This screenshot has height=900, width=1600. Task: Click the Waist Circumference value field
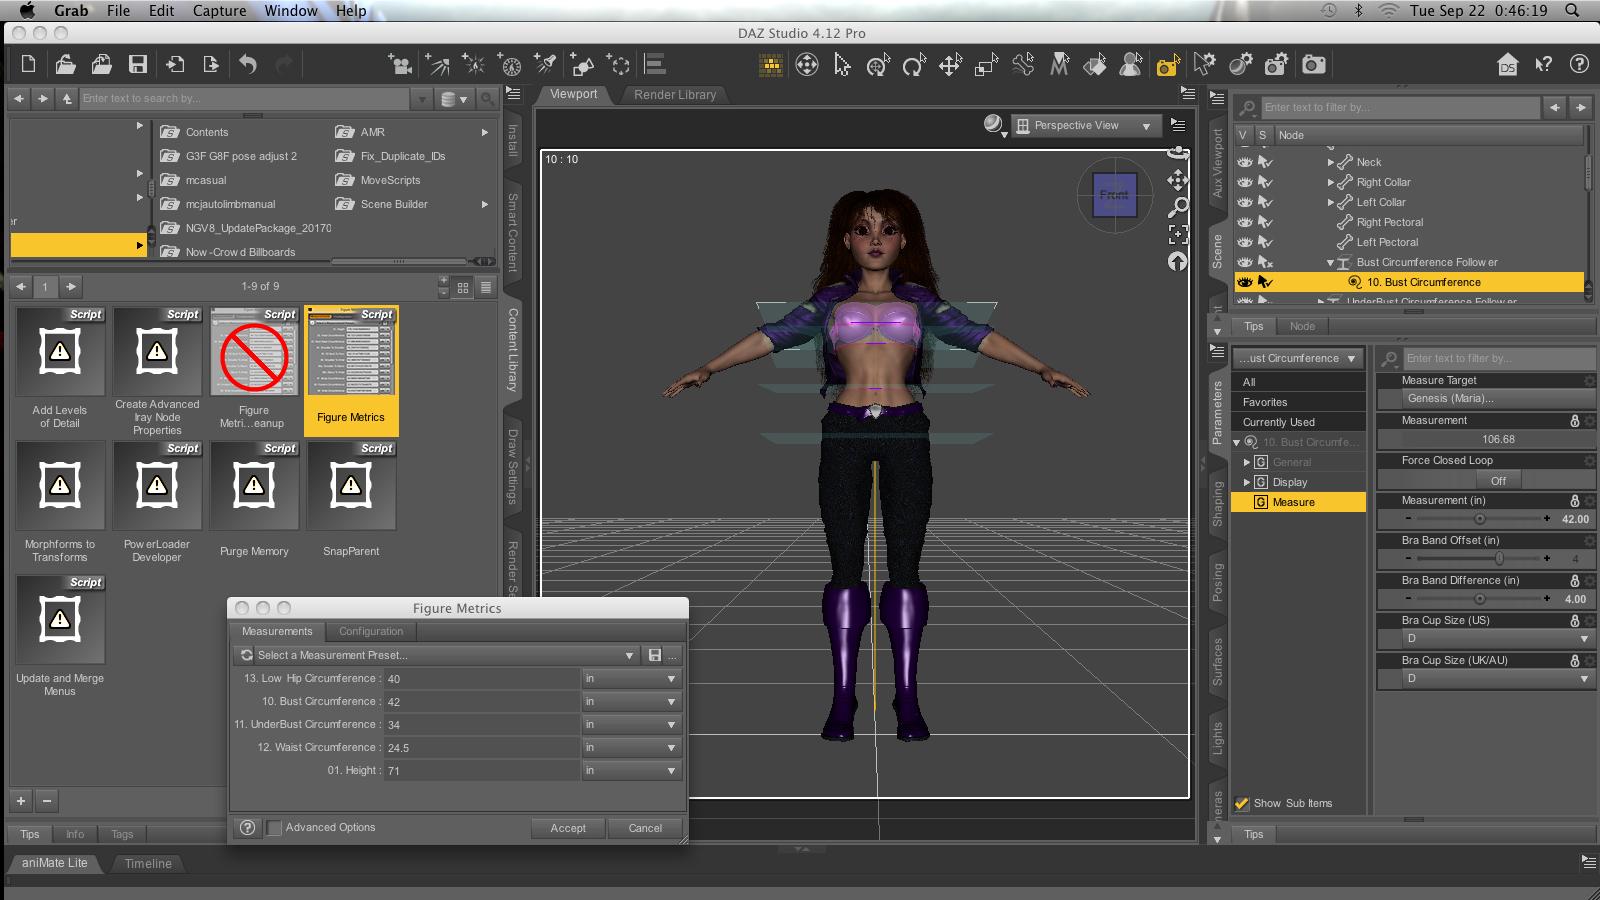pos(480,748)
